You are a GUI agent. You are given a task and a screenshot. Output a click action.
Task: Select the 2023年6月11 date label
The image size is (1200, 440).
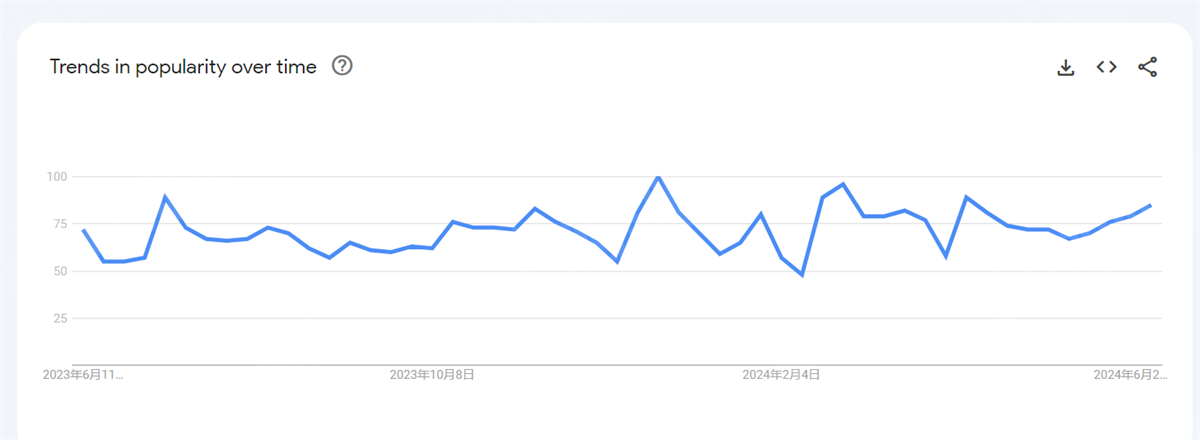click(x=83, y=375)
